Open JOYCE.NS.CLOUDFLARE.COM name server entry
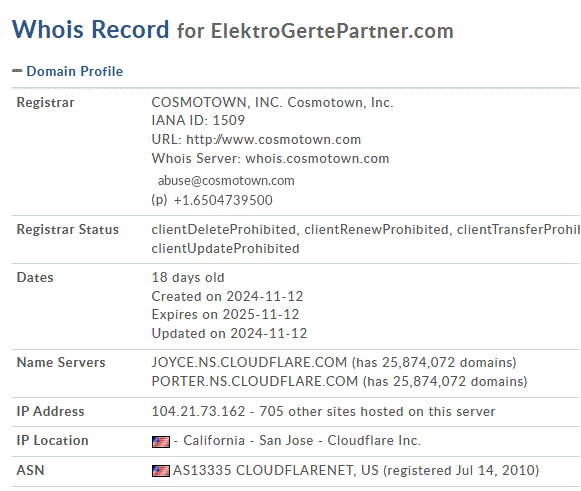The width and height of the screenshot is (581, 491). coord(249,362)
